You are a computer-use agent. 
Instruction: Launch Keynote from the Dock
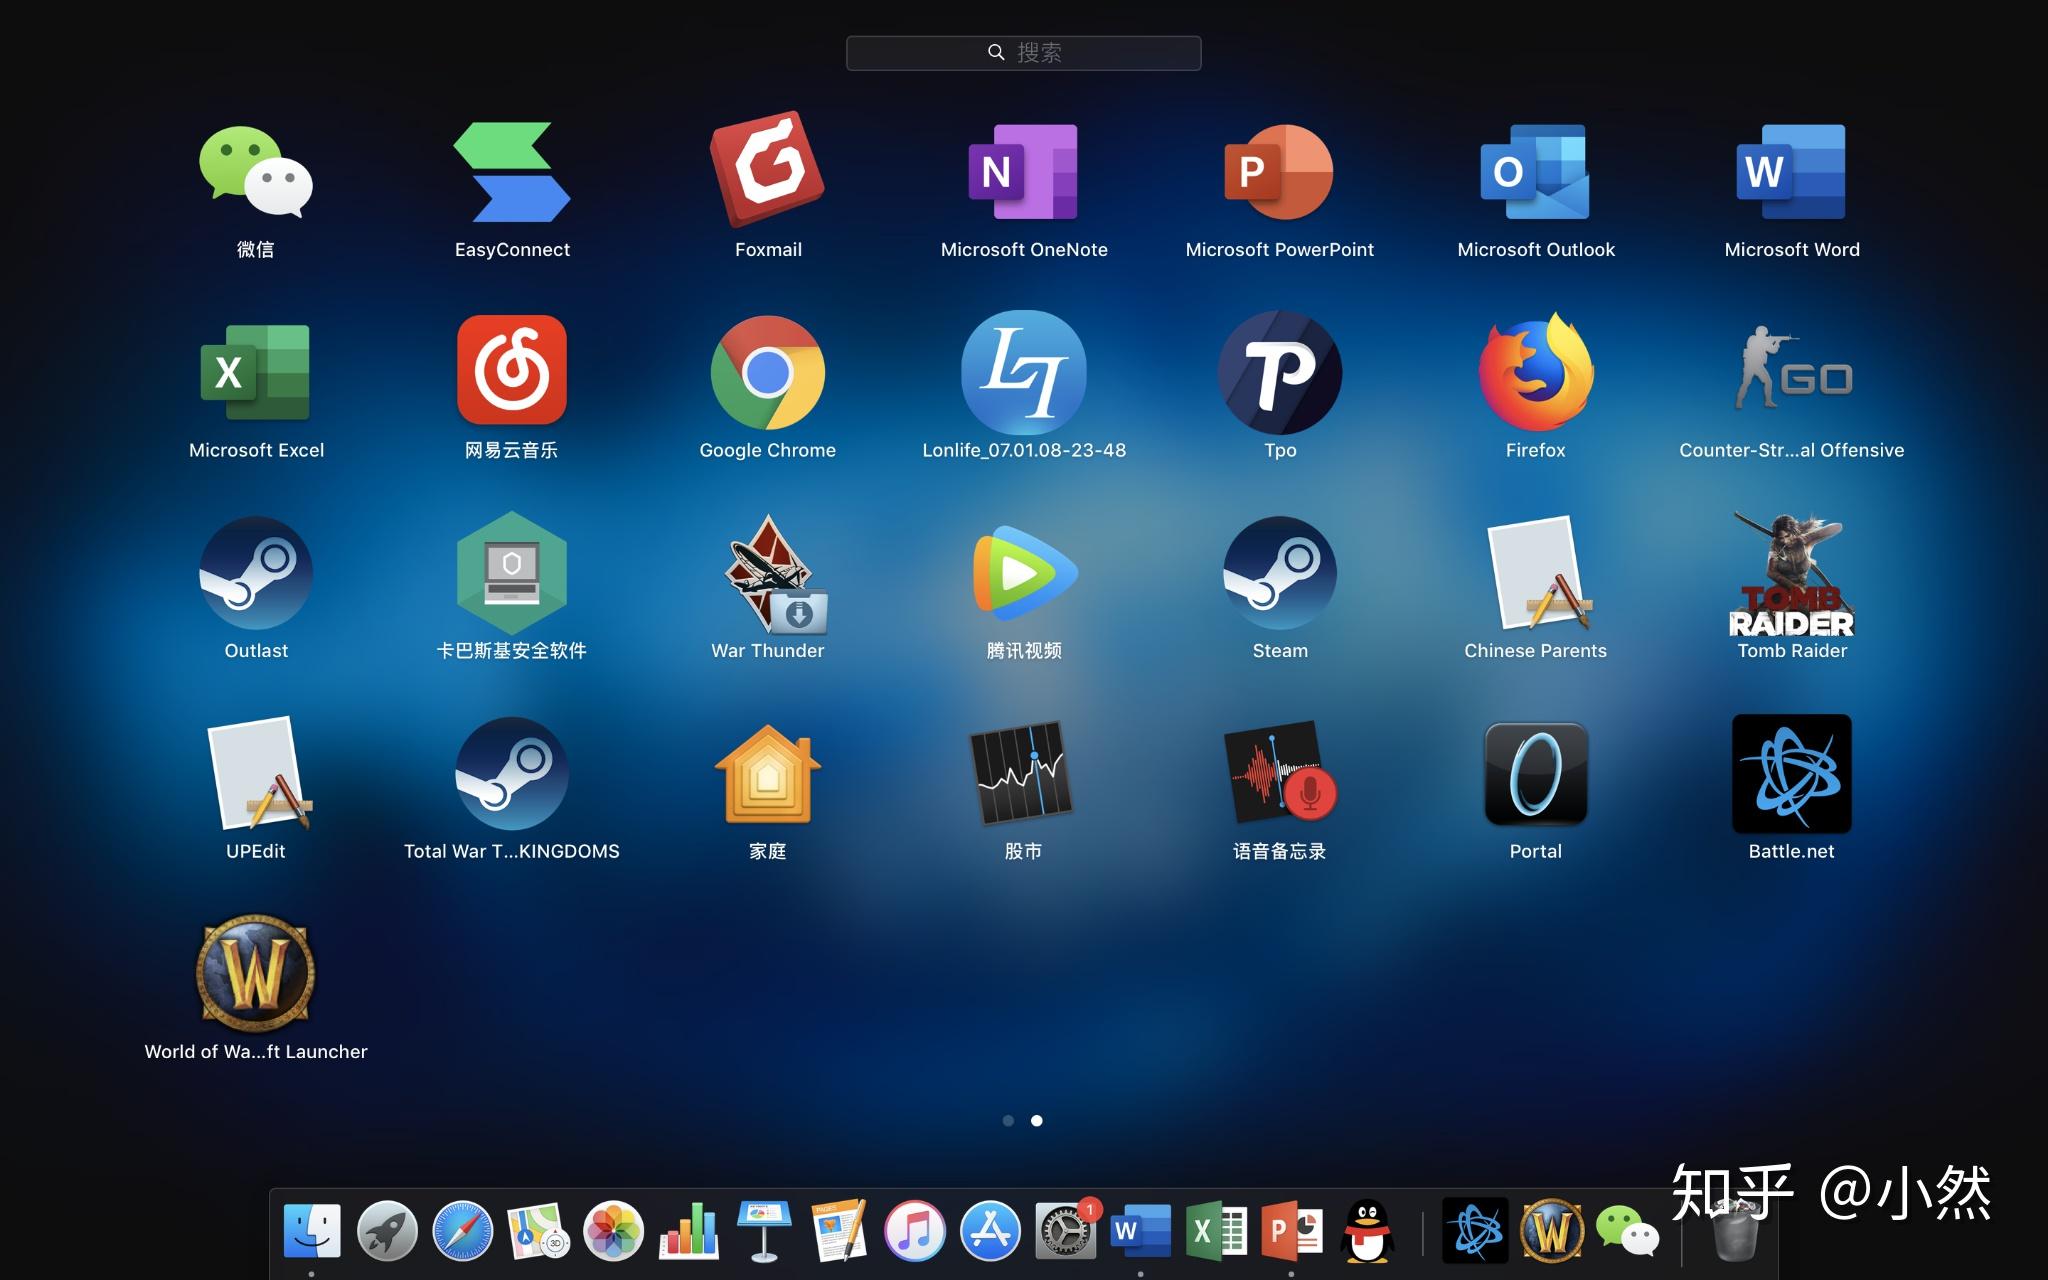pyautogui.click(x=764, y=1231)
